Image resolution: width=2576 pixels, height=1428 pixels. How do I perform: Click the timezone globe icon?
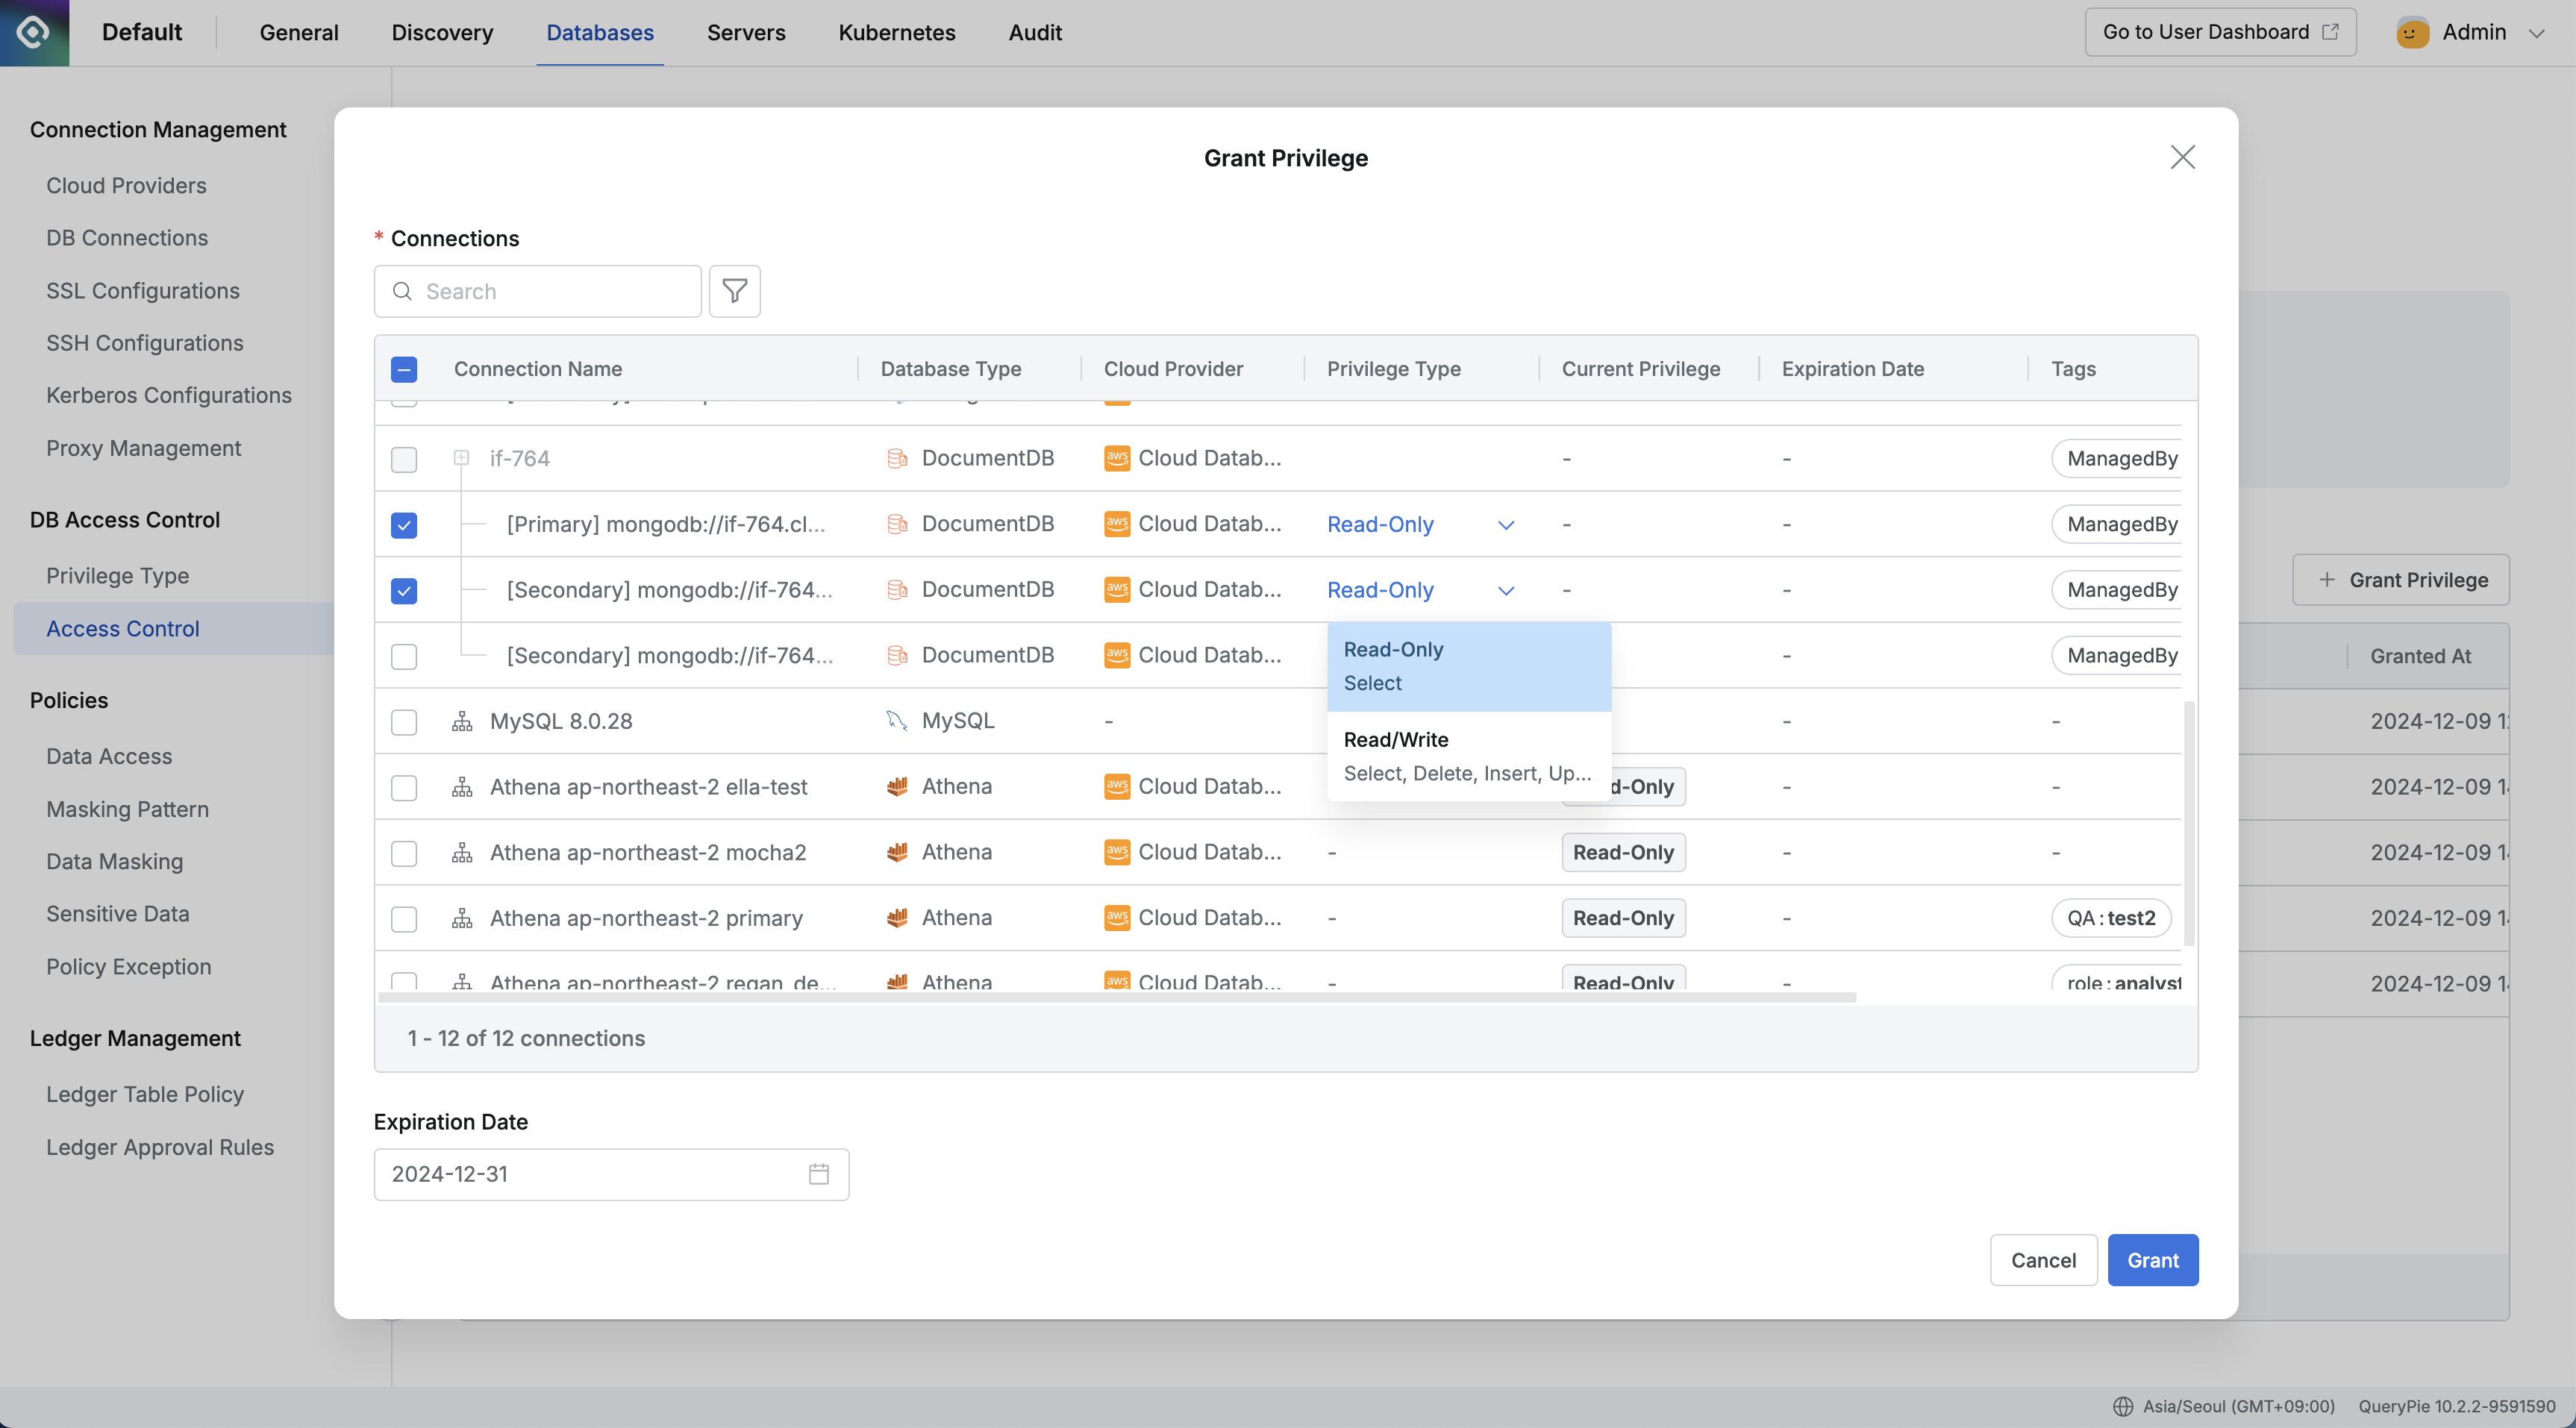pos(2123,1406)
